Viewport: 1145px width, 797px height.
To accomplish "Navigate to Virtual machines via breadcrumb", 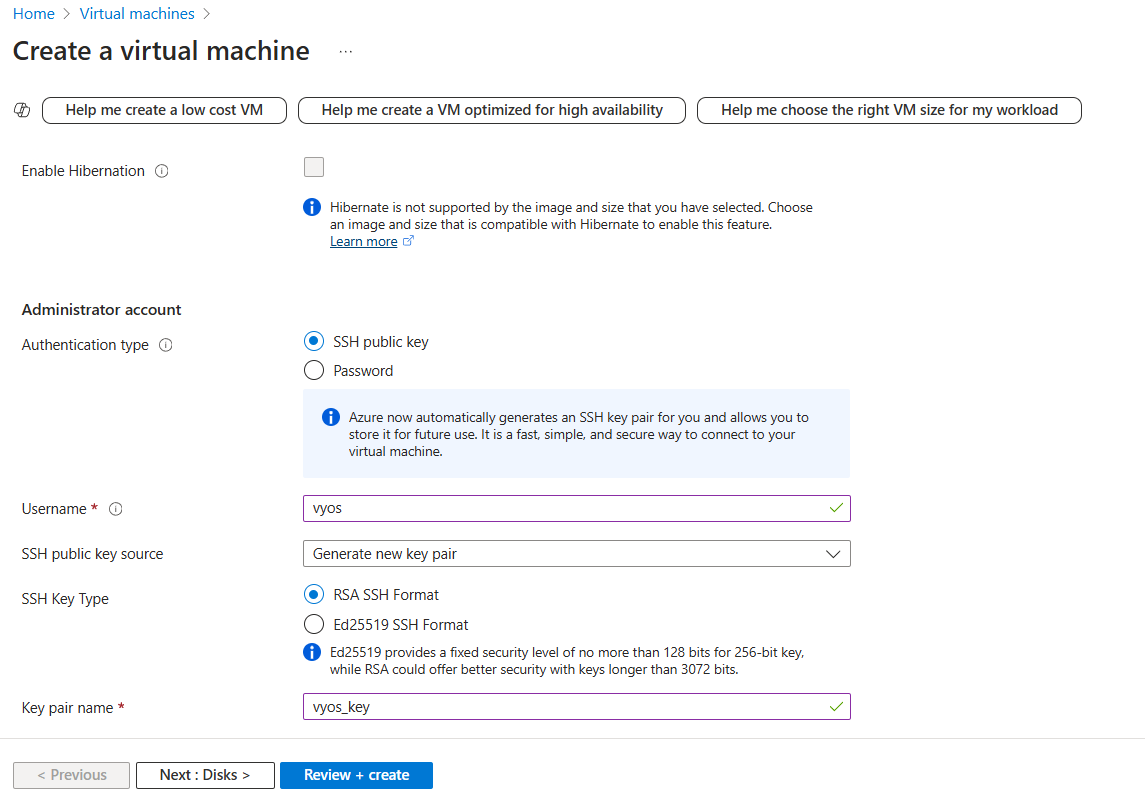I will coord(137,13).
